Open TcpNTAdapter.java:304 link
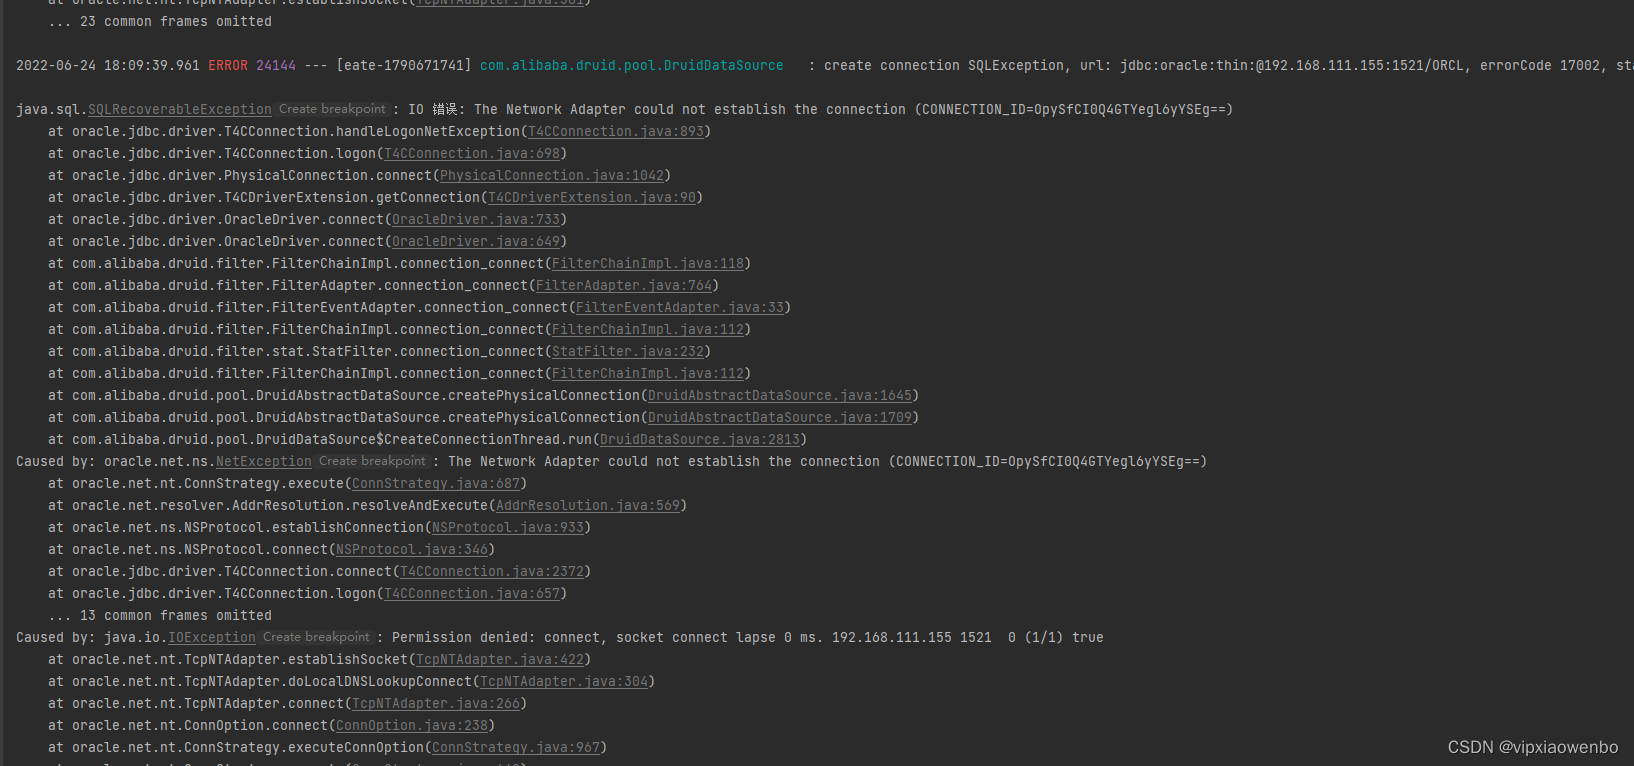This screenshot has height=766, width=1634. click(564, 682)
